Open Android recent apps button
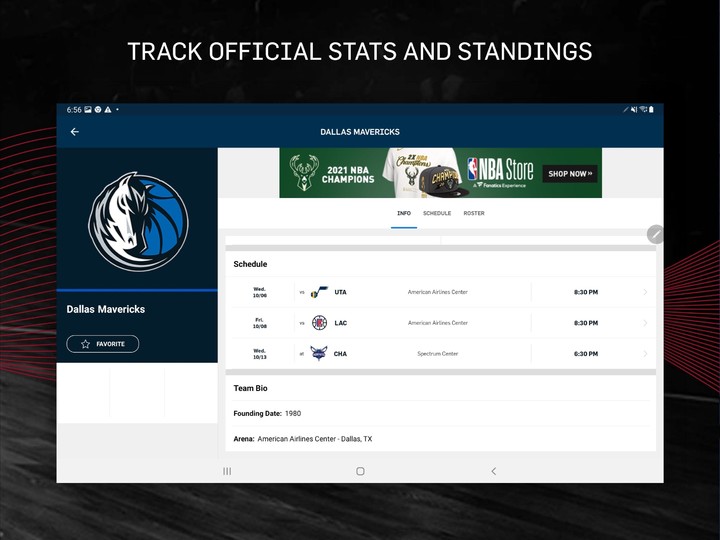Image resolution: width=720 pixels, height=540 pixels. 227,471
